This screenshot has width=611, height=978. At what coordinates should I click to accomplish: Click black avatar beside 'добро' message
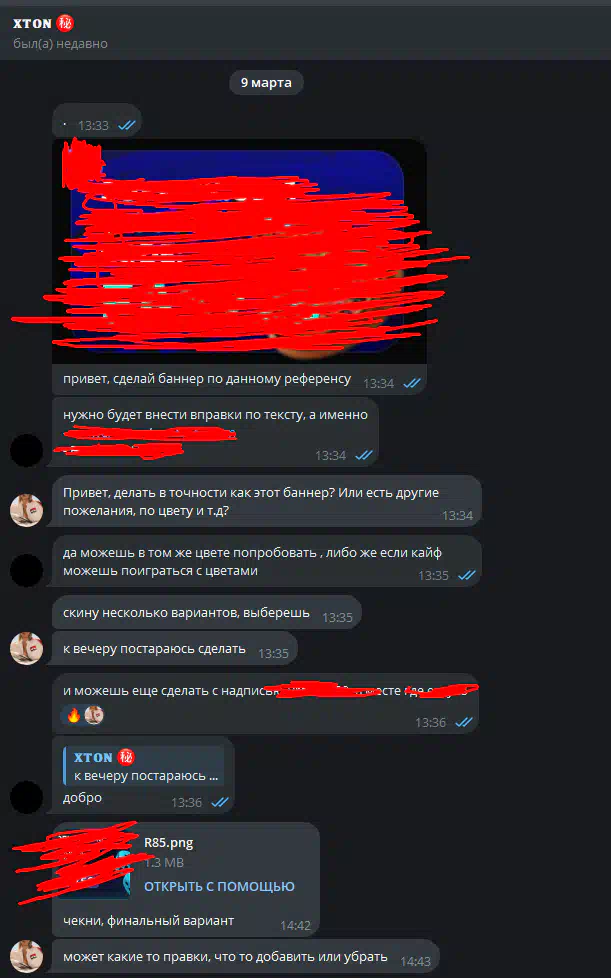pos(26,797)
